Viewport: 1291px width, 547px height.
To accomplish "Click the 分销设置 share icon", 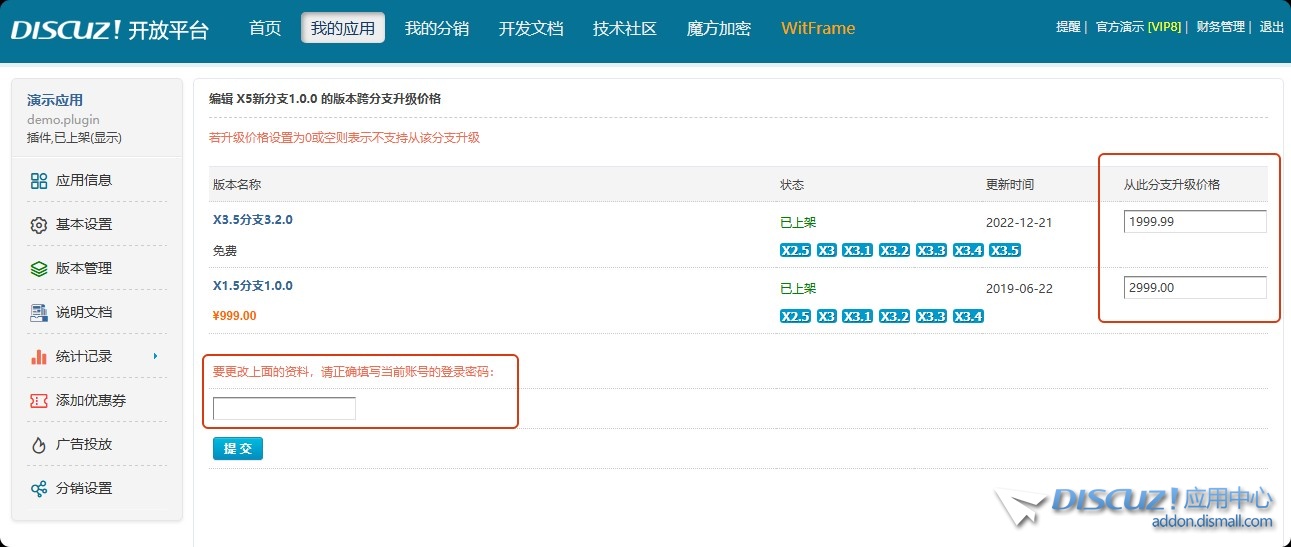I will [39, 489].
